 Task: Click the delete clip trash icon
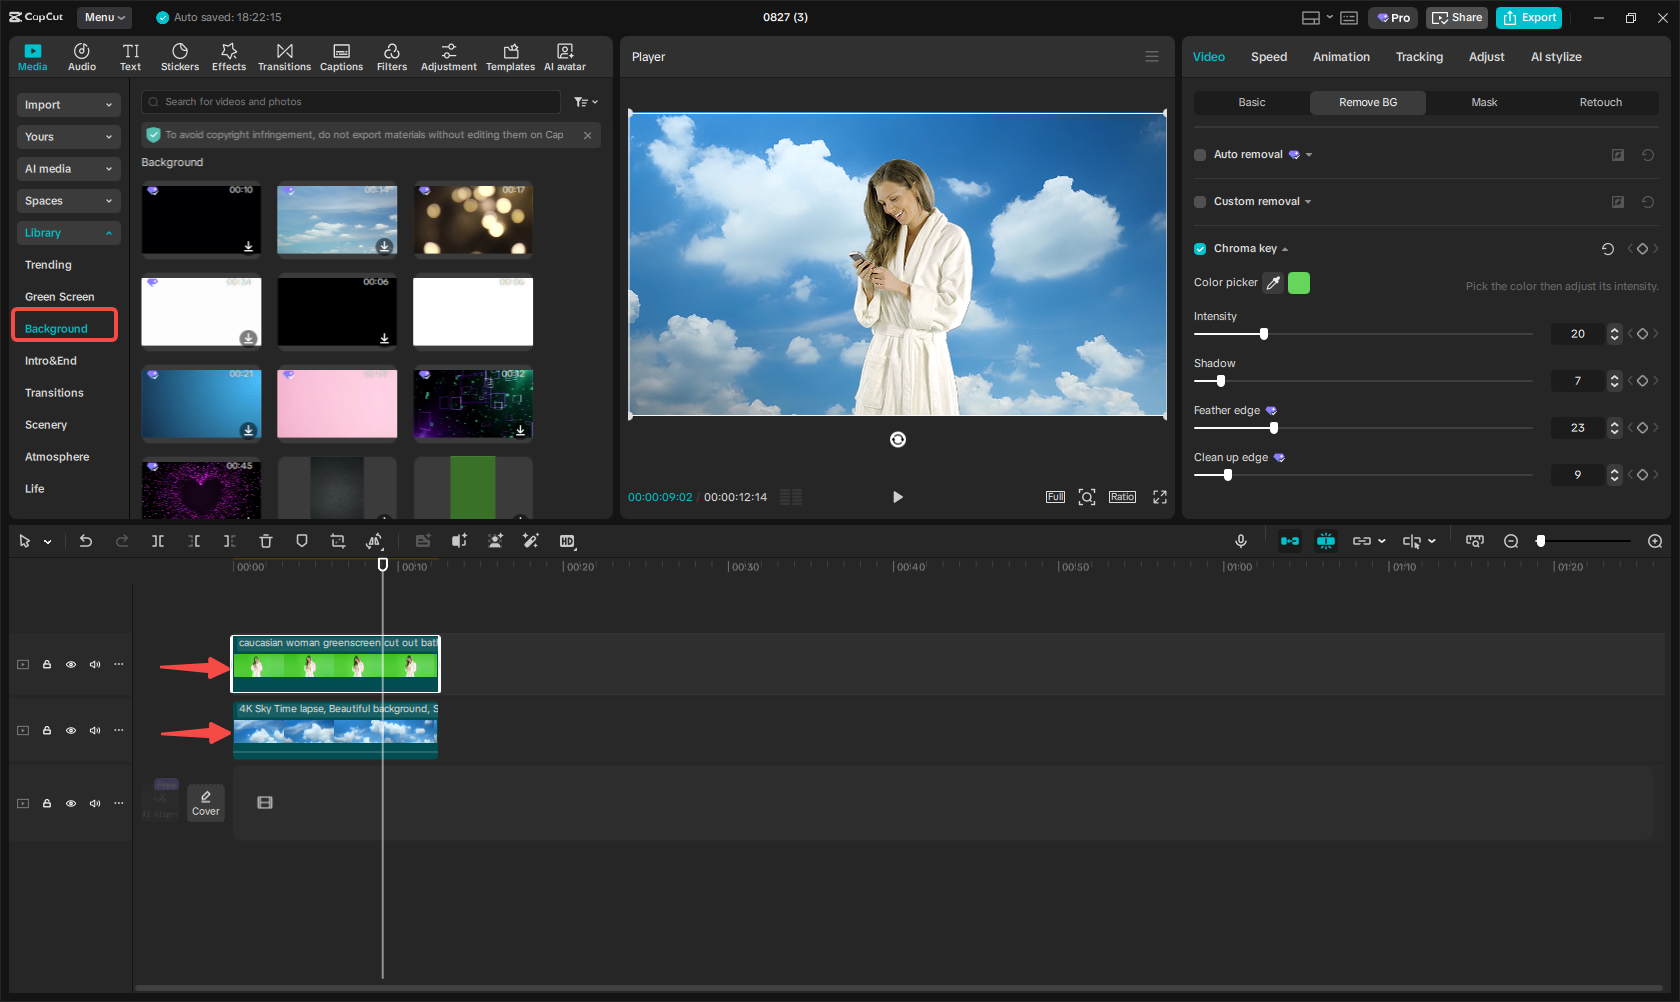click(x=266, y=541)
